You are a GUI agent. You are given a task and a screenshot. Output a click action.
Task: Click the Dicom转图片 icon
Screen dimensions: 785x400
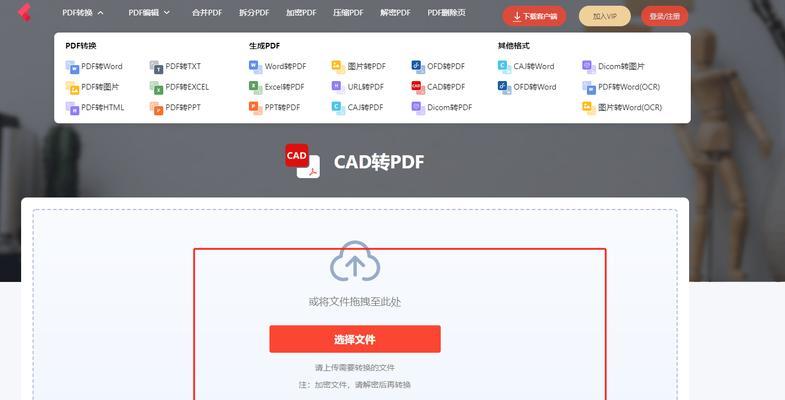pos(589,67)
